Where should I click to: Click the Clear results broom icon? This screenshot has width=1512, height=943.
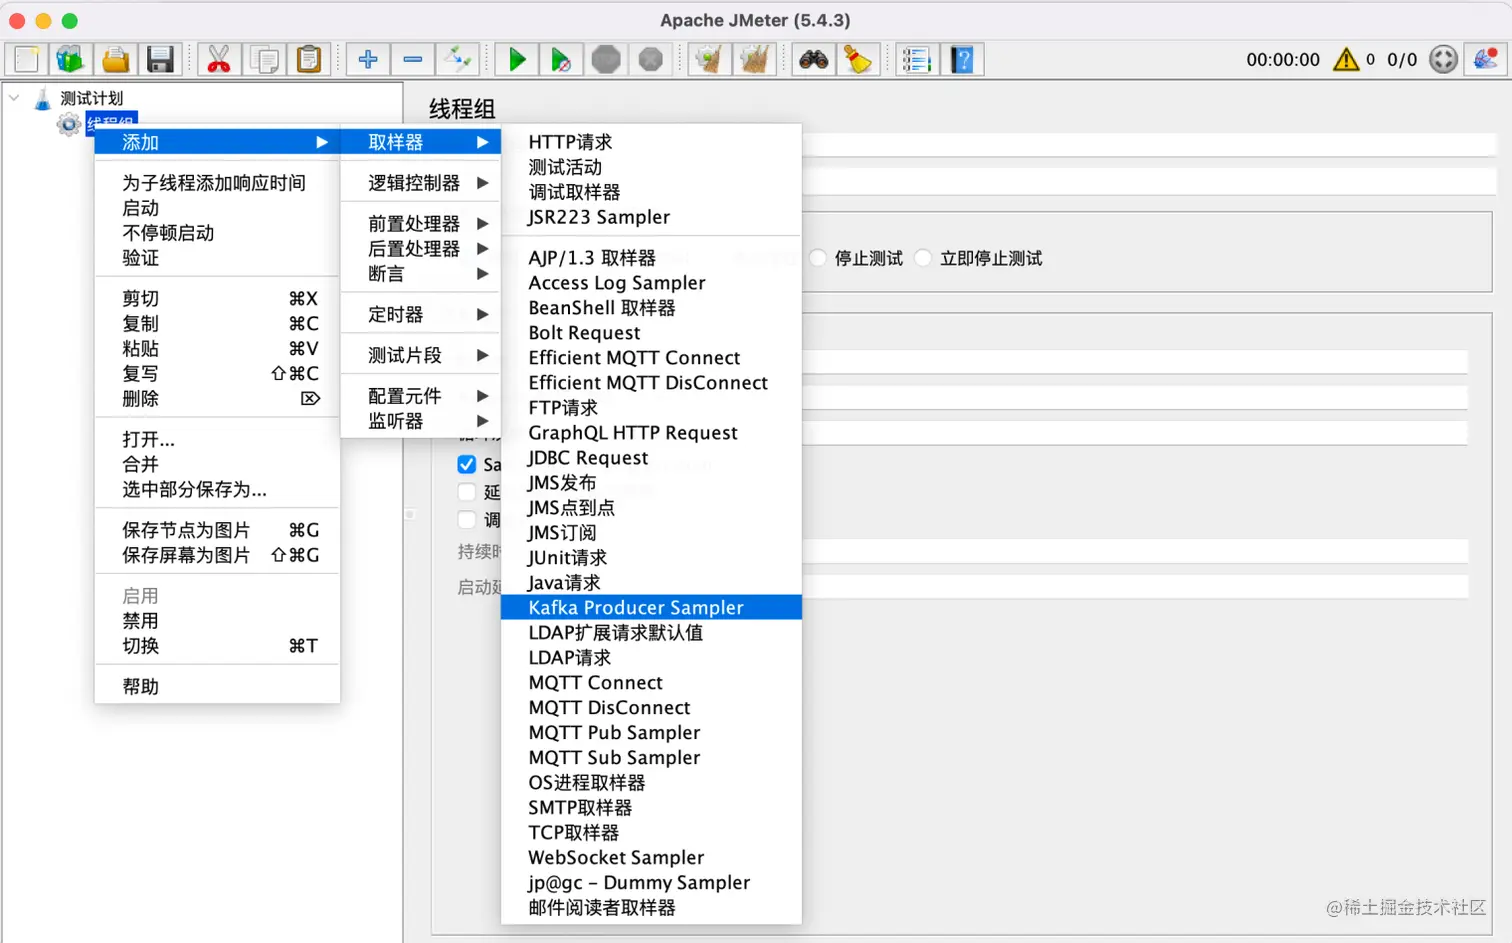coord(709,60)
